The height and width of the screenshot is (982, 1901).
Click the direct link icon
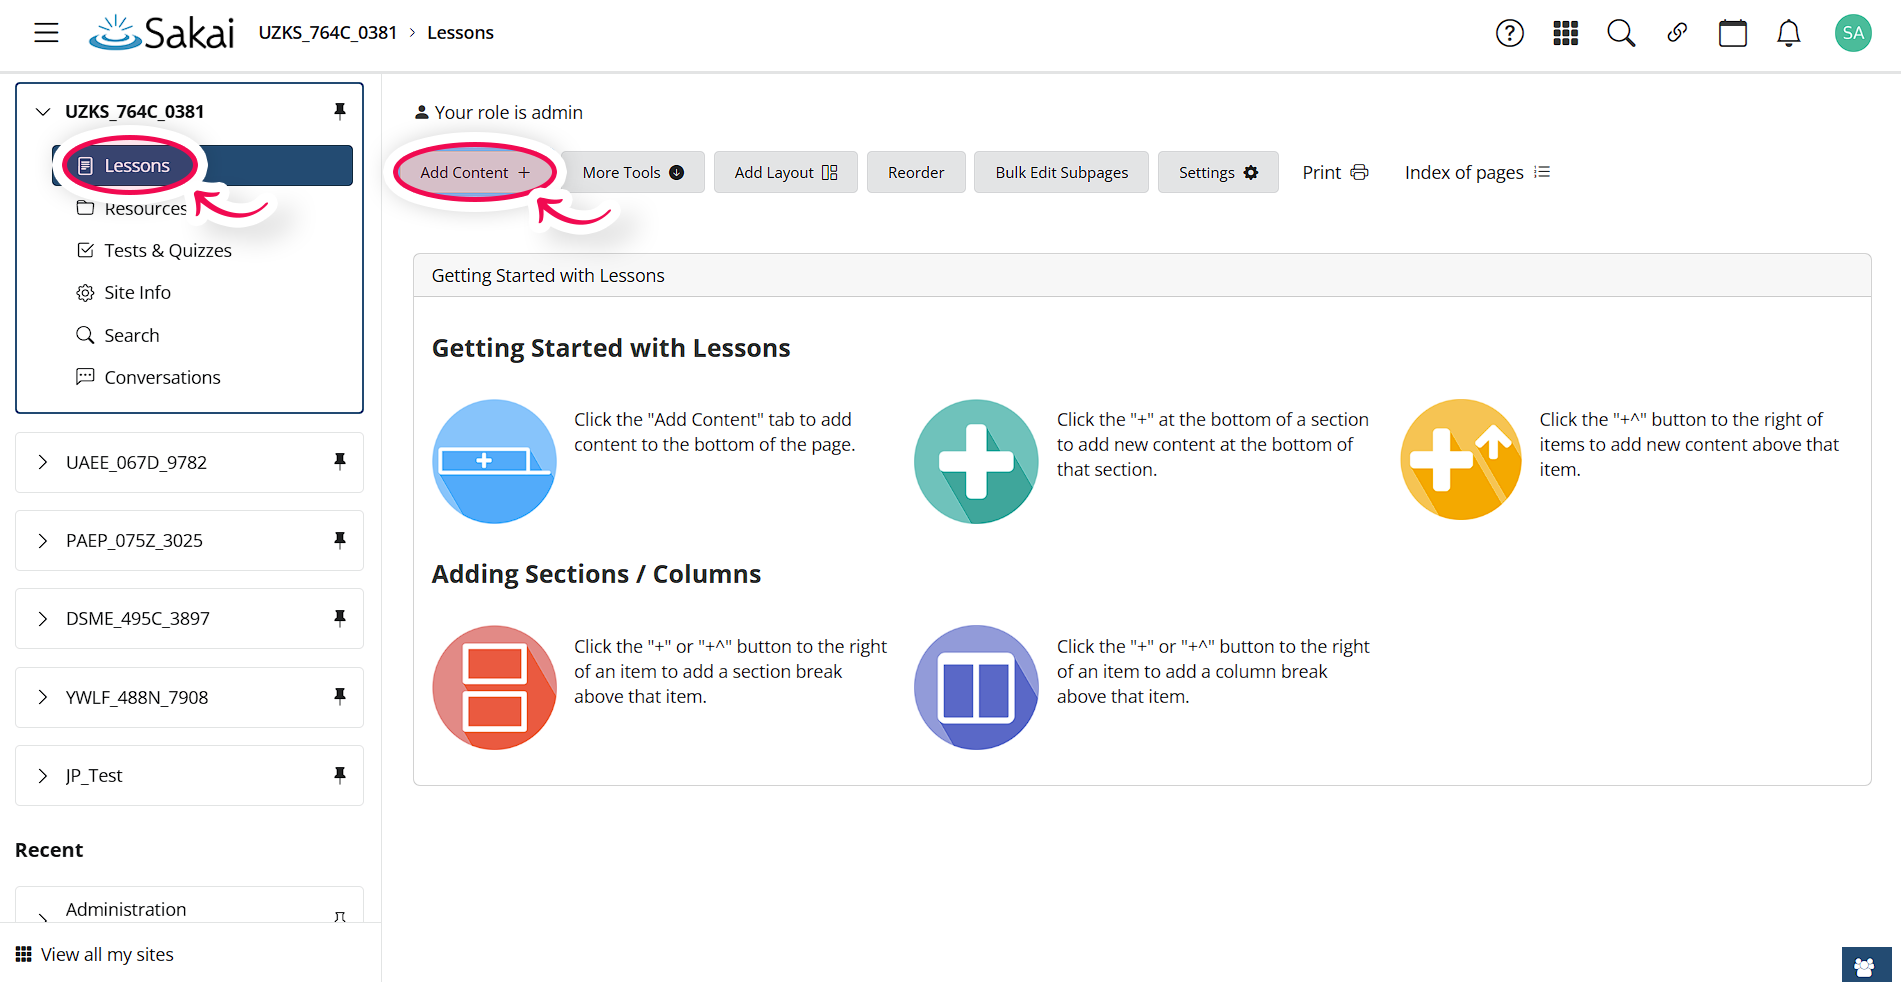point(1677,32)
